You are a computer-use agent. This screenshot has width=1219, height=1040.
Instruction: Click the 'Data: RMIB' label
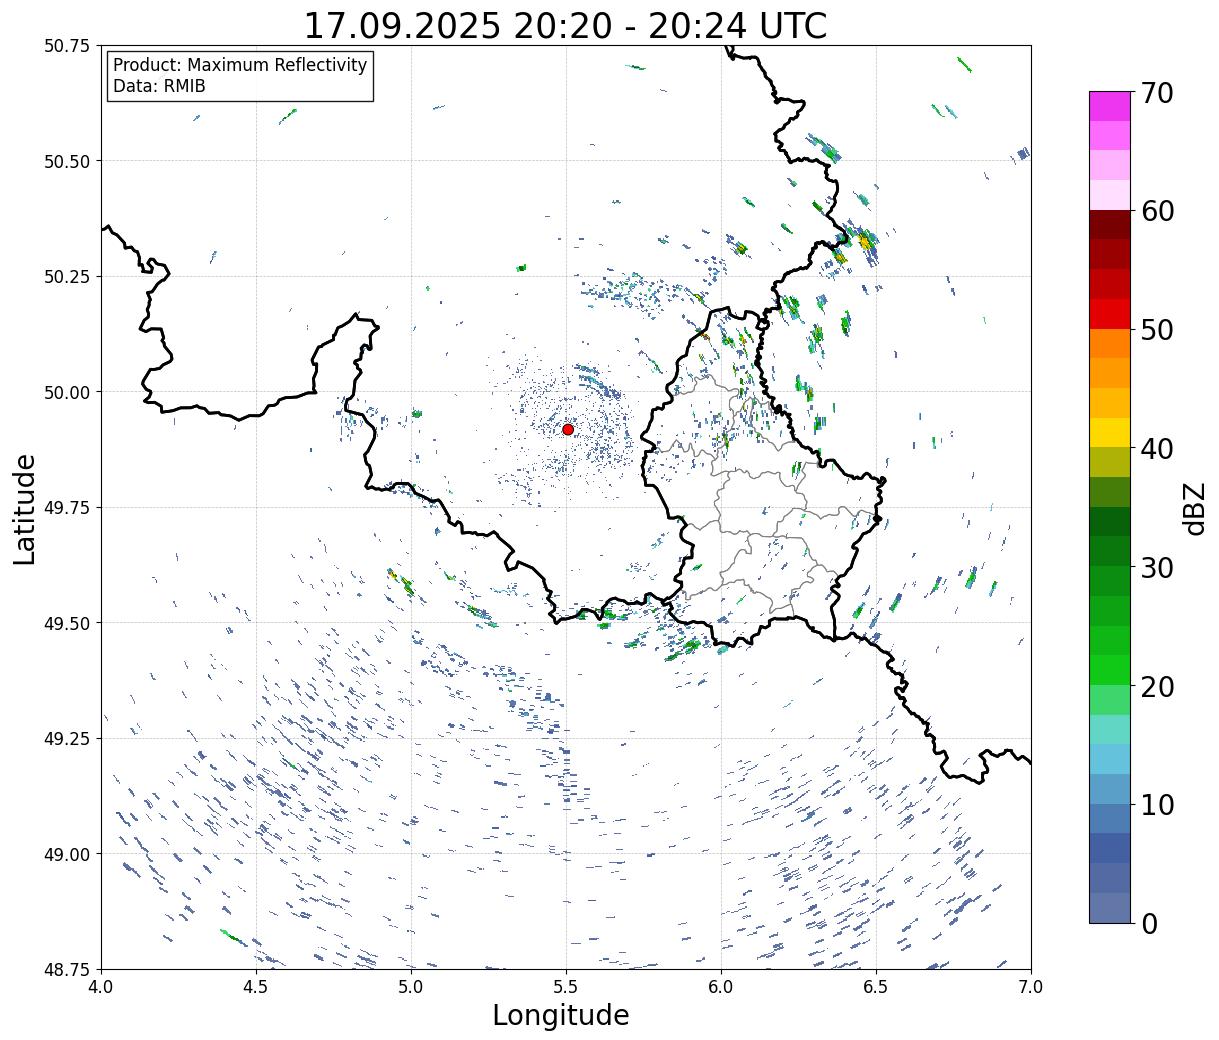pyautogui.click(x=159, y=86)
